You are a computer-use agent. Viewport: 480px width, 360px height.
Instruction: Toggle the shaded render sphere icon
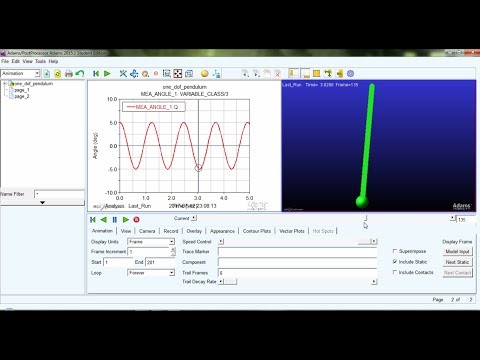click(x=205, y=74)
